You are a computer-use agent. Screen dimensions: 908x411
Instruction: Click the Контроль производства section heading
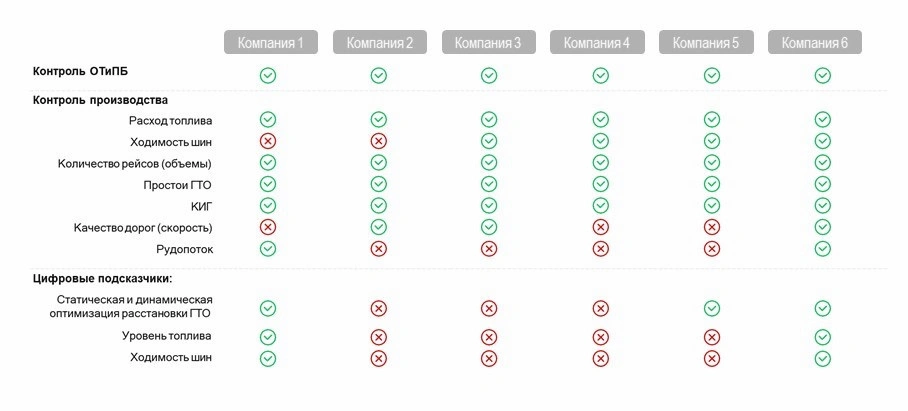pos(100,100)
